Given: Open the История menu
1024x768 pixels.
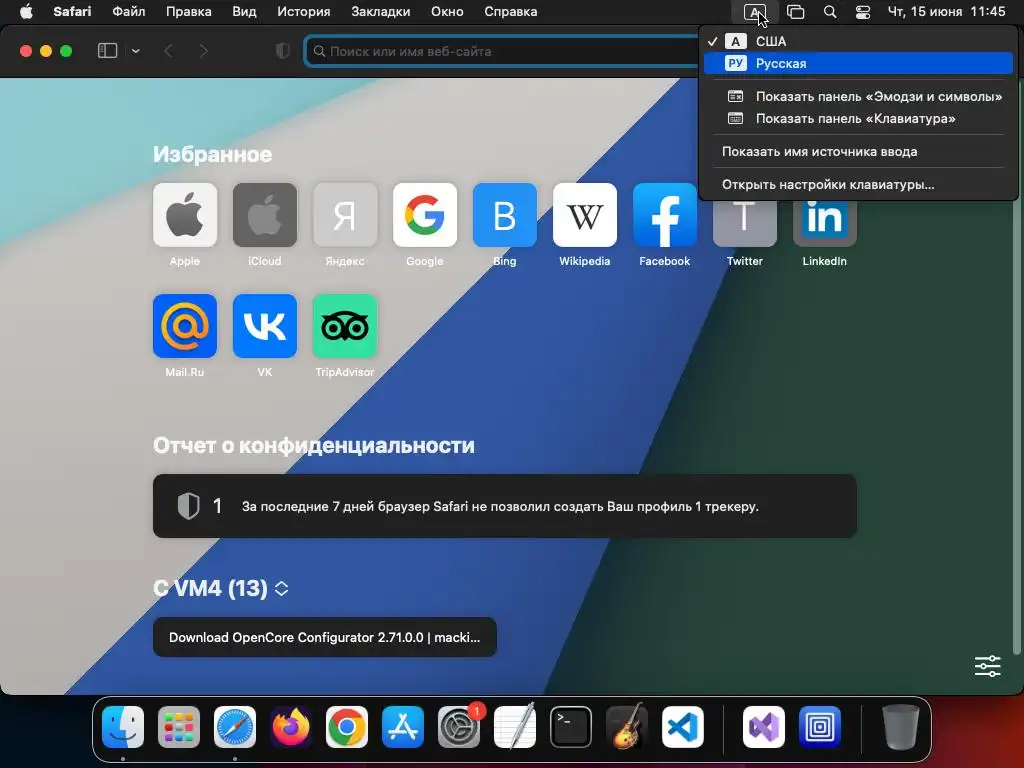Looking at the screenshot, I should click(x=304, y=12).
